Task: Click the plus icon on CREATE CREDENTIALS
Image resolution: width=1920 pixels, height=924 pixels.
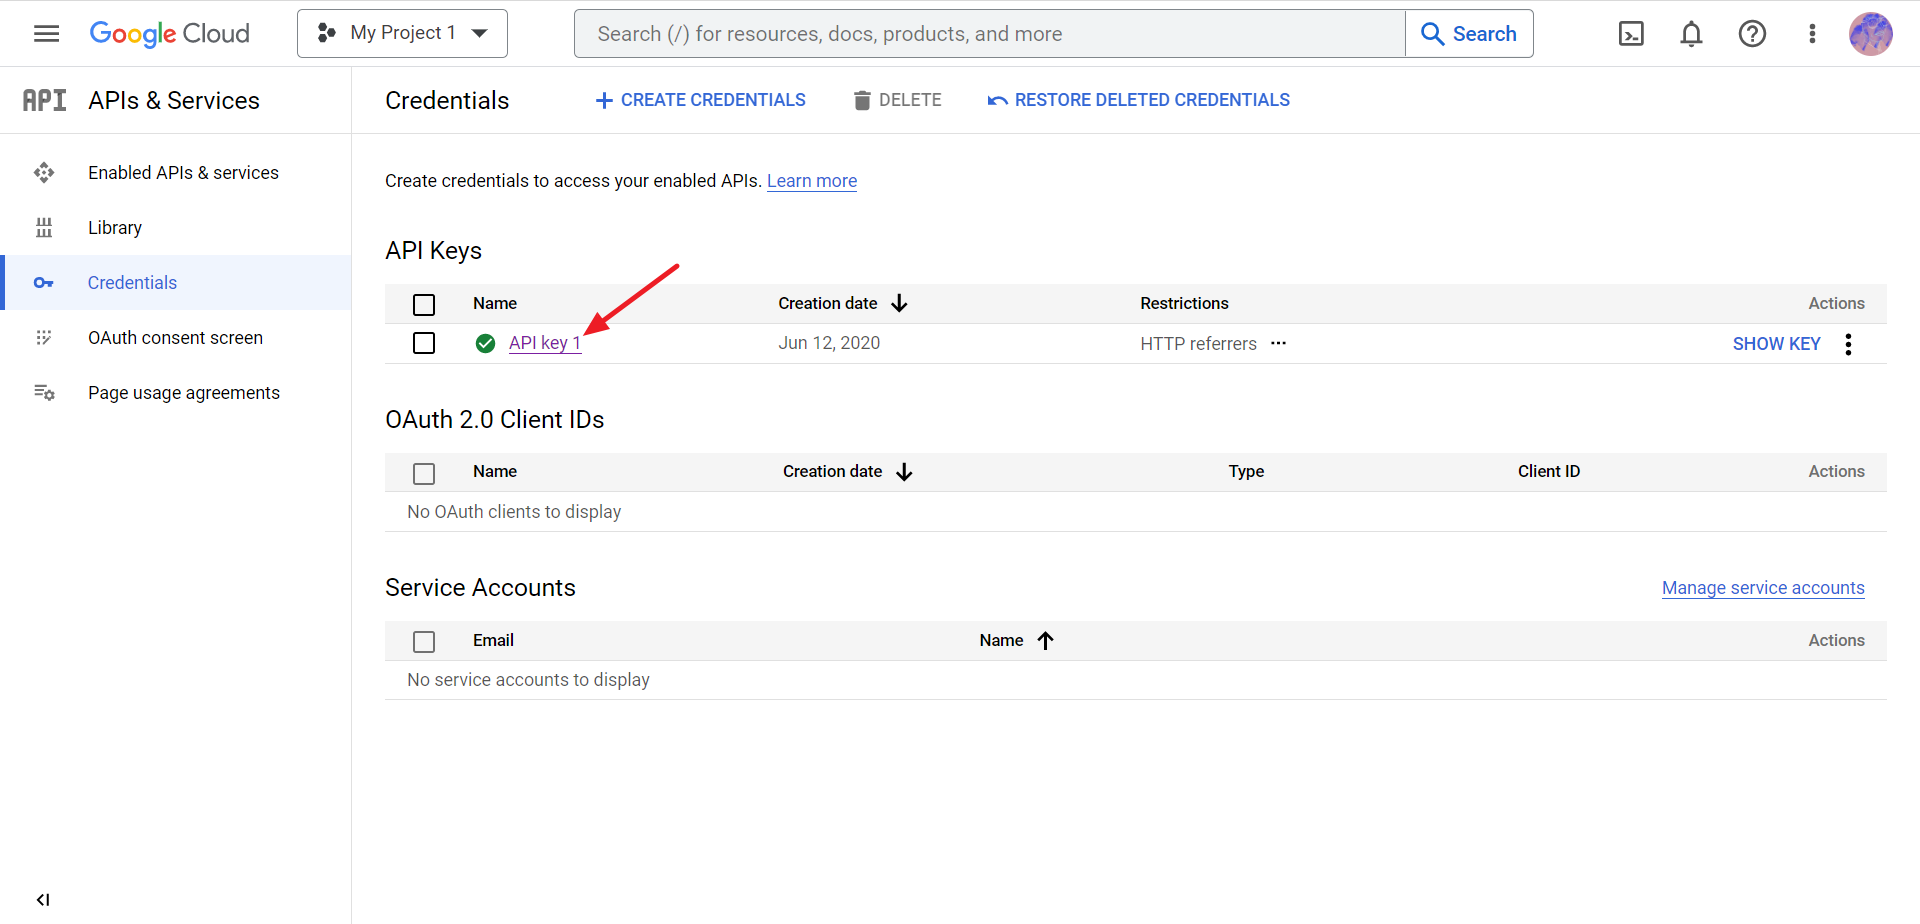Action: pyautogui.click(x=604, y=100)
